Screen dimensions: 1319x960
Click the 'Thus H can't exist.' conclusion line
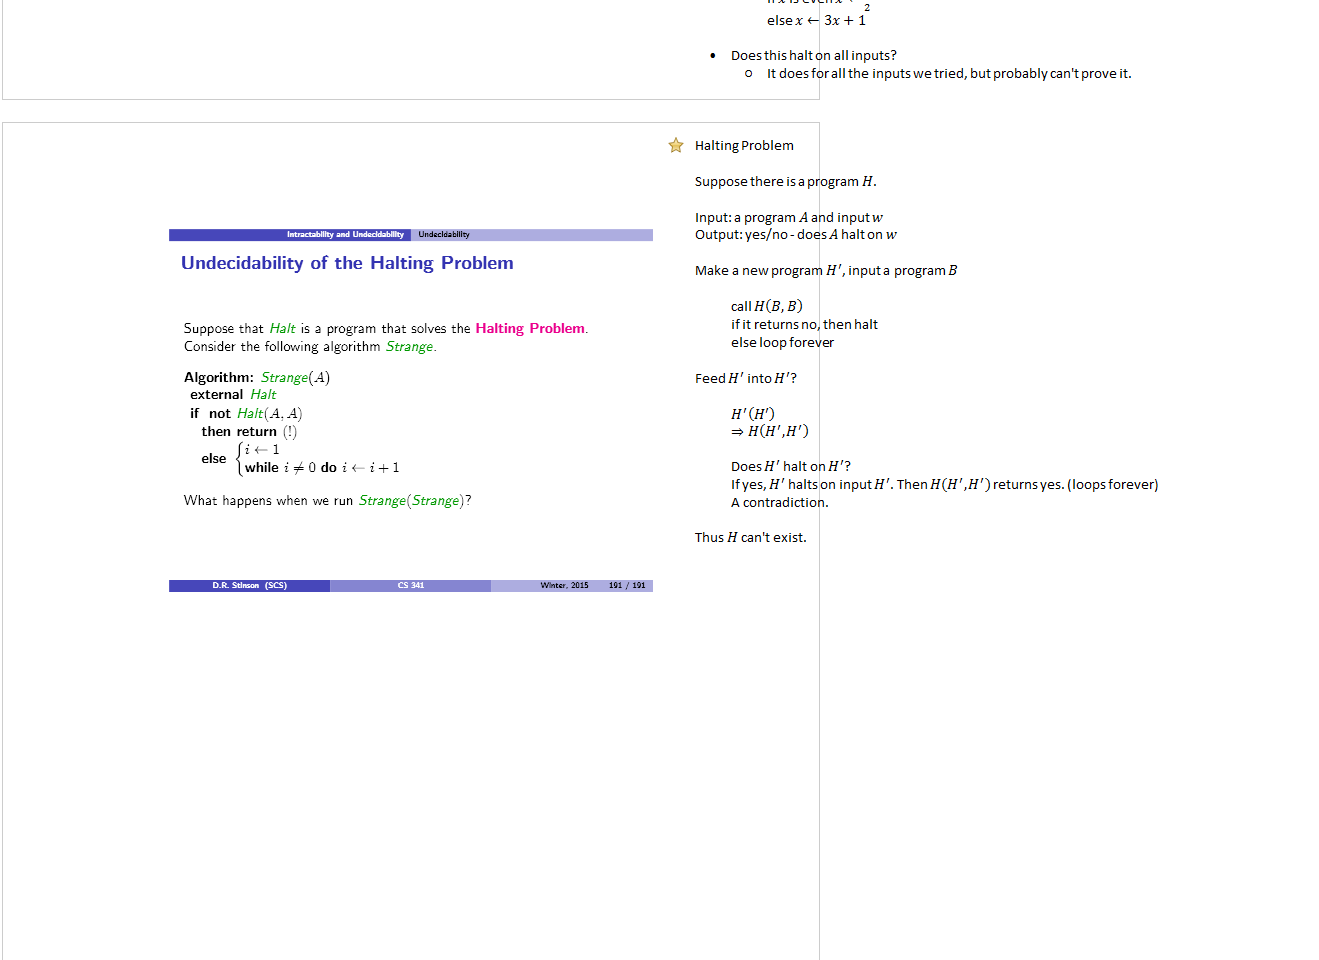click(x=750, y=538)
